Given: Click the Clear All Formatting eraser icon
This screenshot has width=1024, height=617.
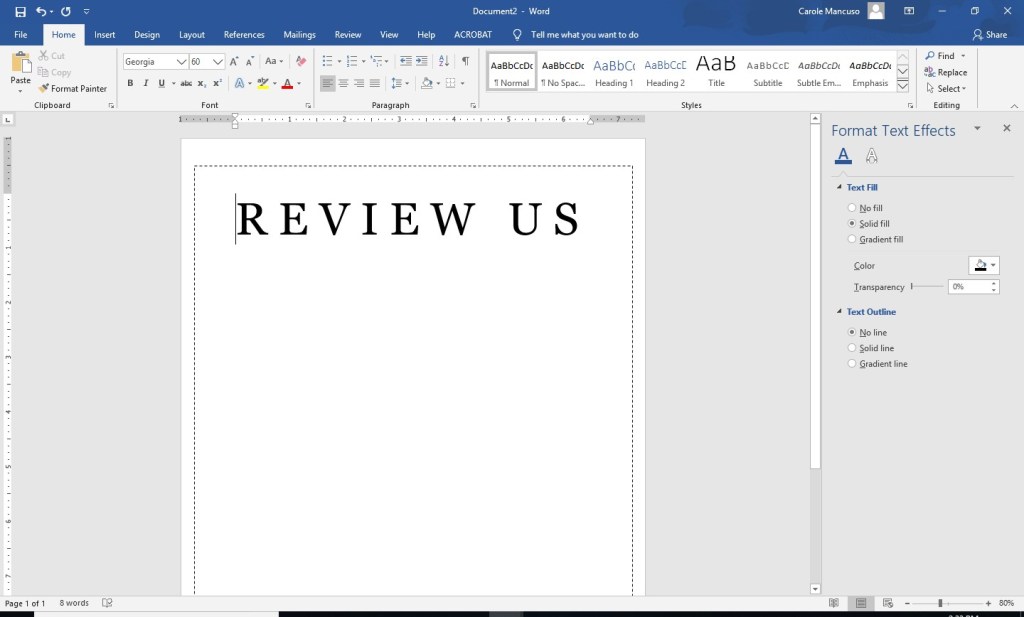Looking at the screenshot, I should pyautogui.click(x=301, y=61).
